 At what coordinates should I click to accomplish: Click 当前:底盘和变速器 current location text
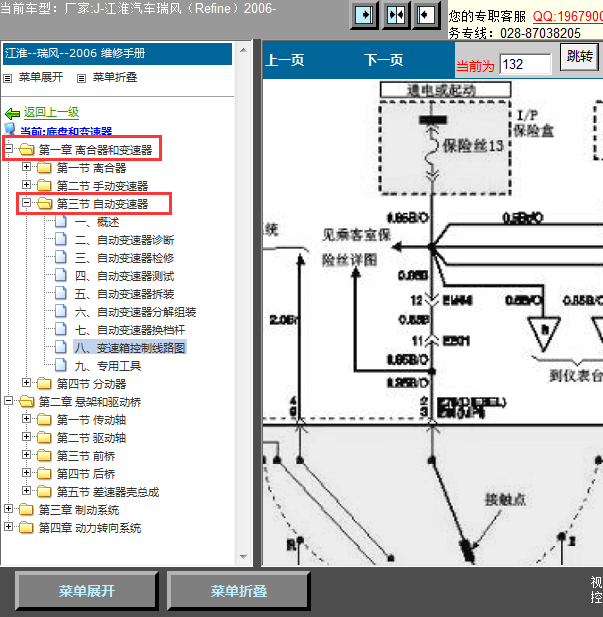click(66, 131)
